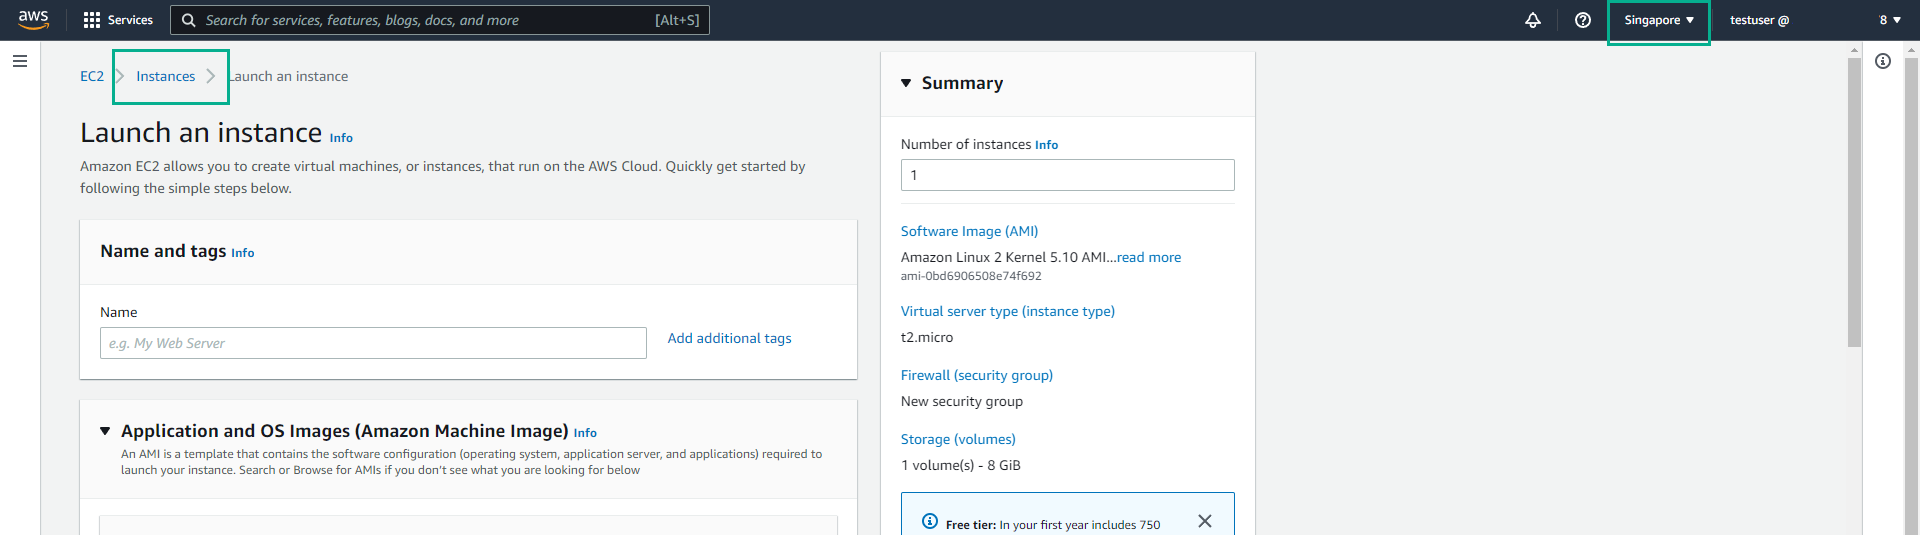Click Software Image (AMI) link
This screenshot has height=535, width=1920.
tap(969, 231)
